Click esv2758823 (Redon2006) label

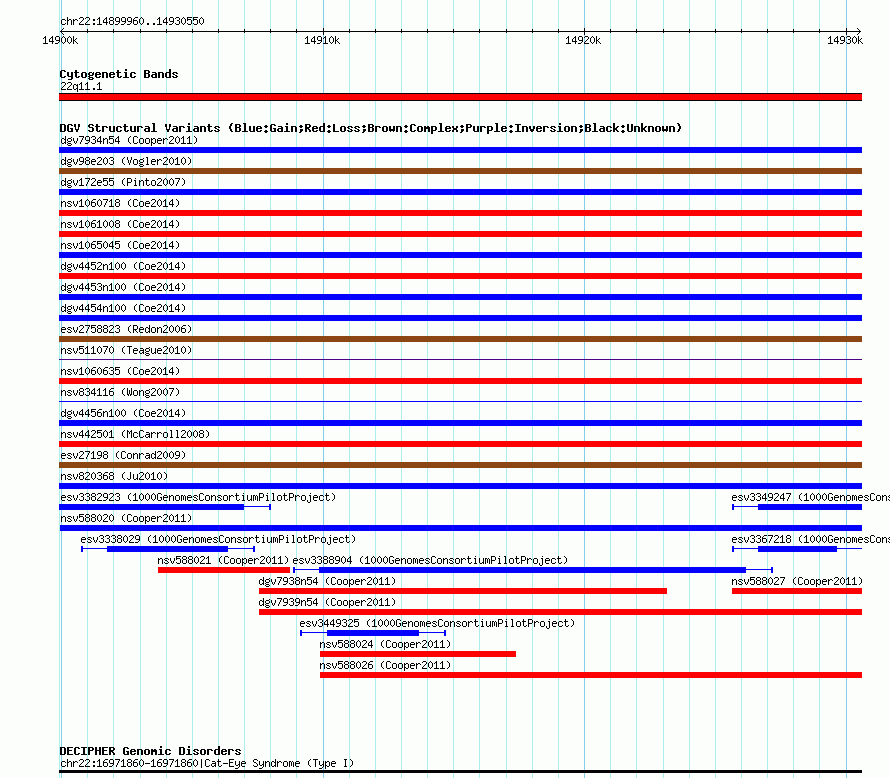(126, 330)
